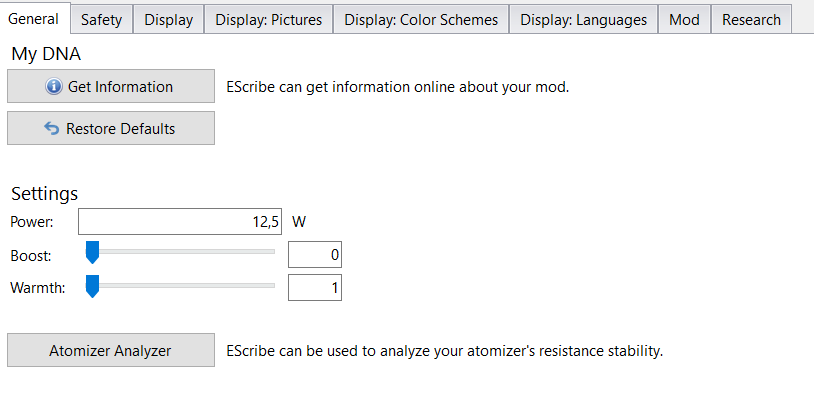Viewport: 814px width, 407px height.
Task: Click the middle of the Warmth slider track
Action: 182,286
